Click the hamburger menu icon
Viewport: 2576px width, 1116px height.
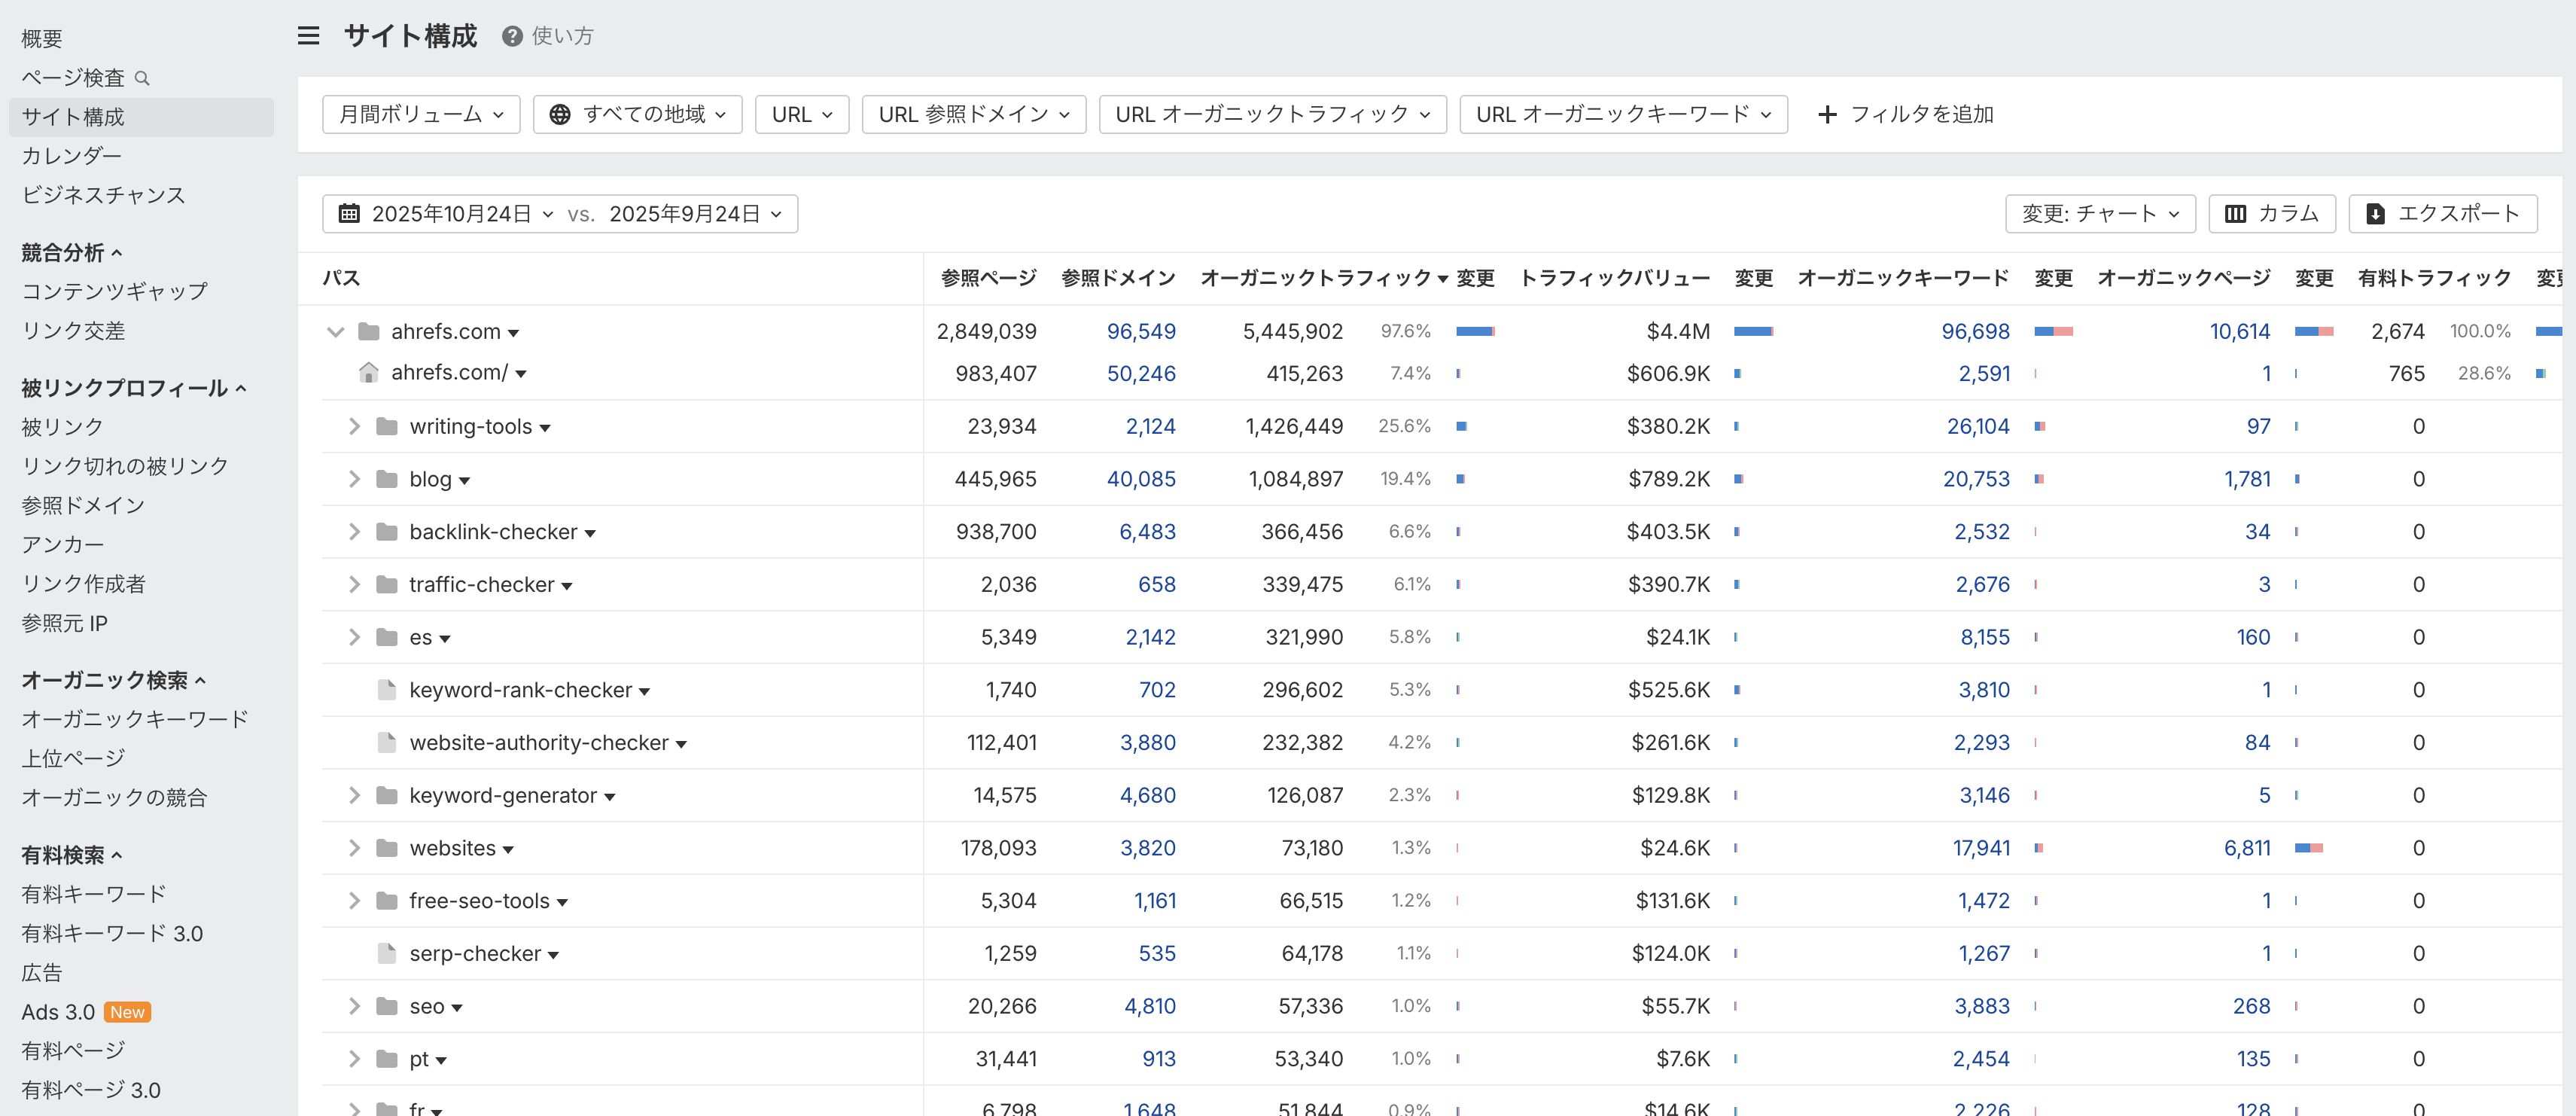[x=309, y=36]
